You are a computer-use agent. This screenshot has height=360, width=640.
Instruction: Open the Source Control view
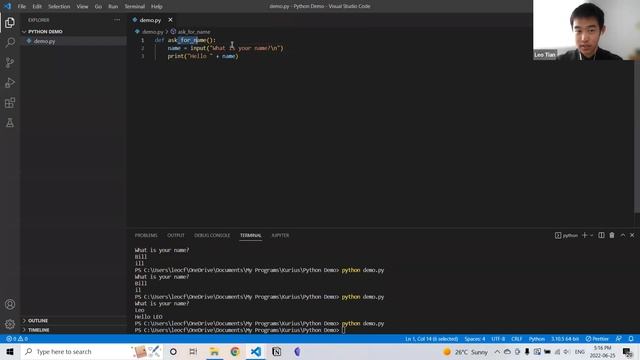10,62
